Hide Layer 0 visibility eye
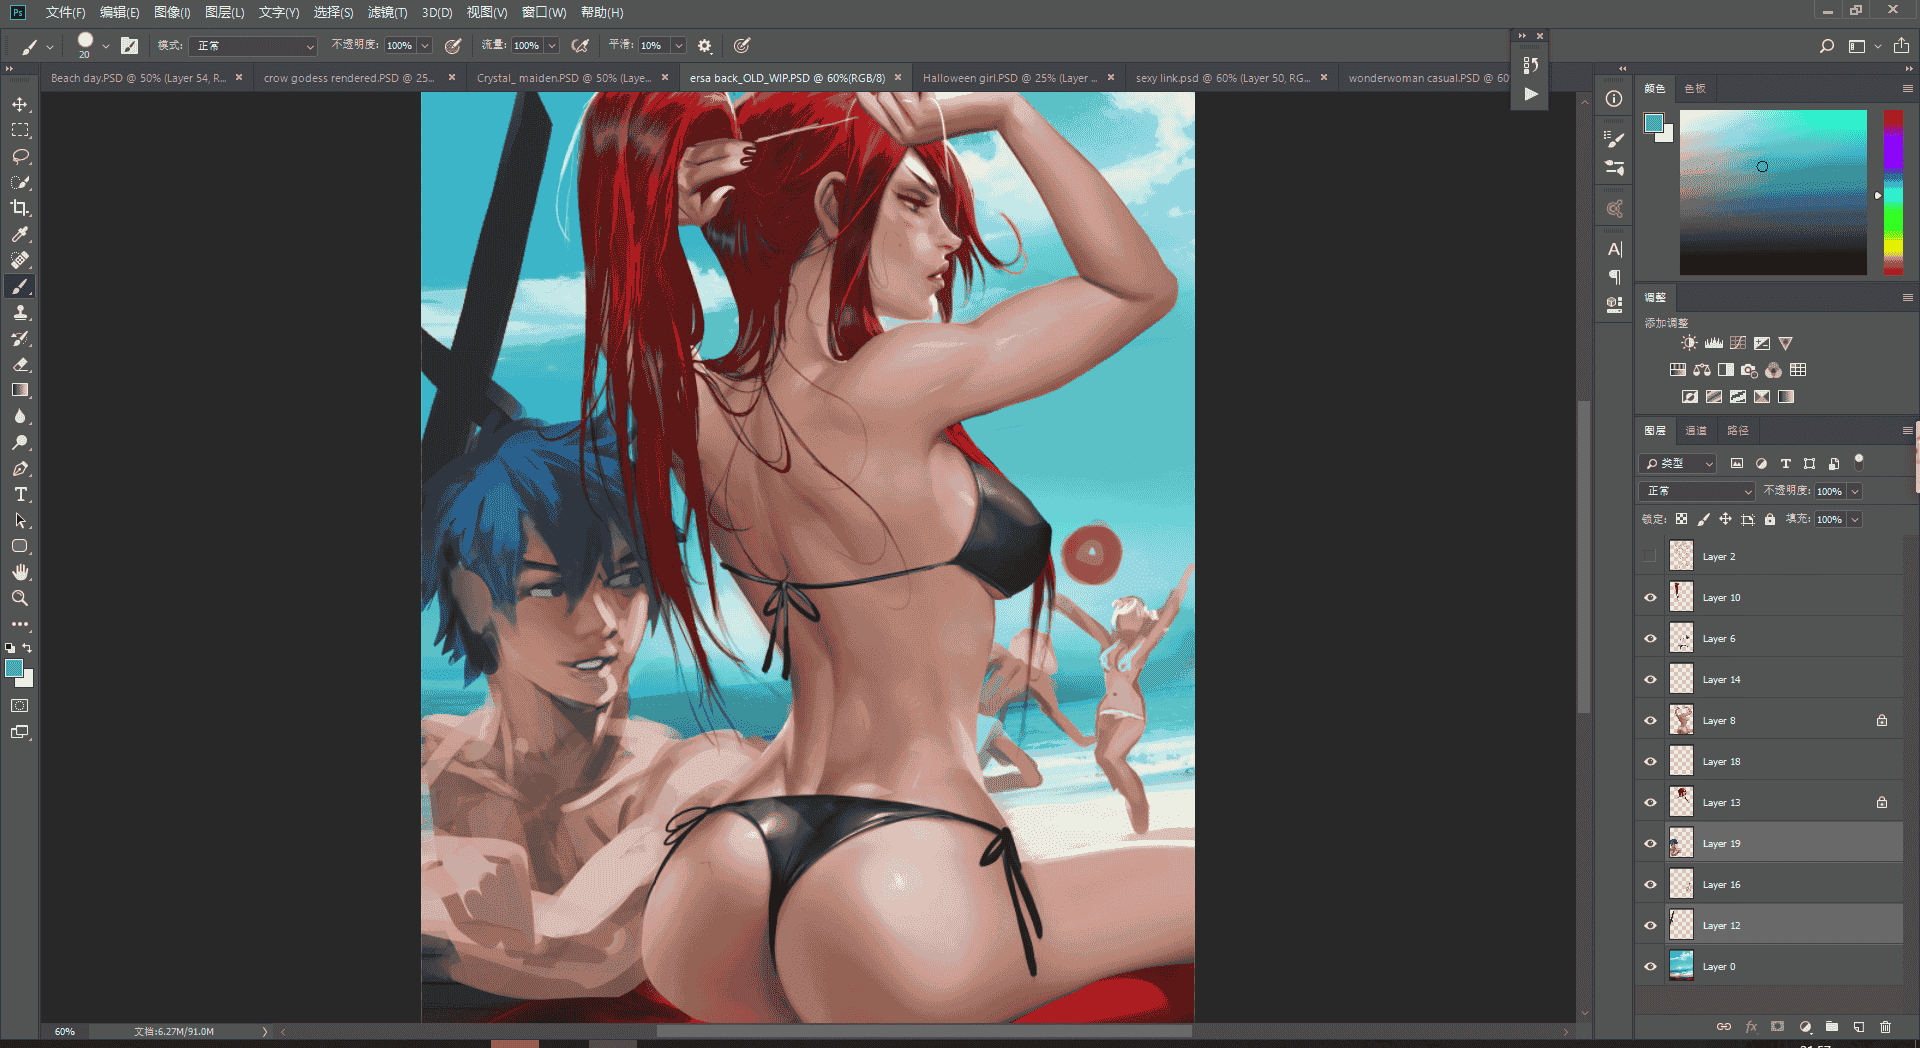1920x1048 pixels. (1650, 966)
